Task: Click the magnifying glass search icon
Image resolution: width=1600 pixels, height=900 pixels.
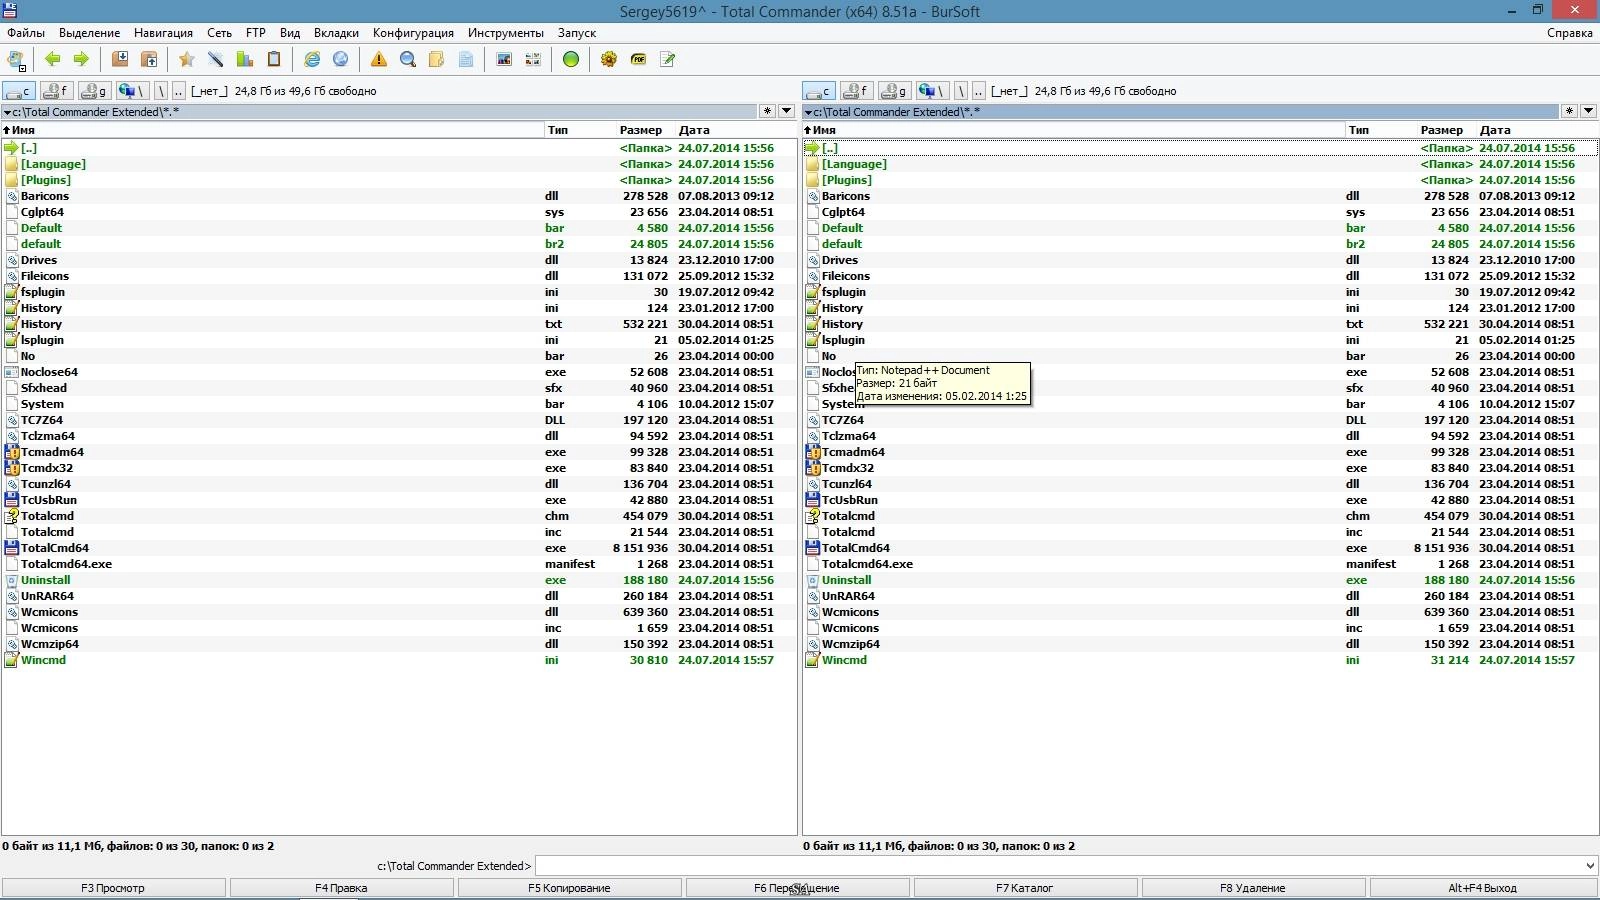Action: pos(408,59)
